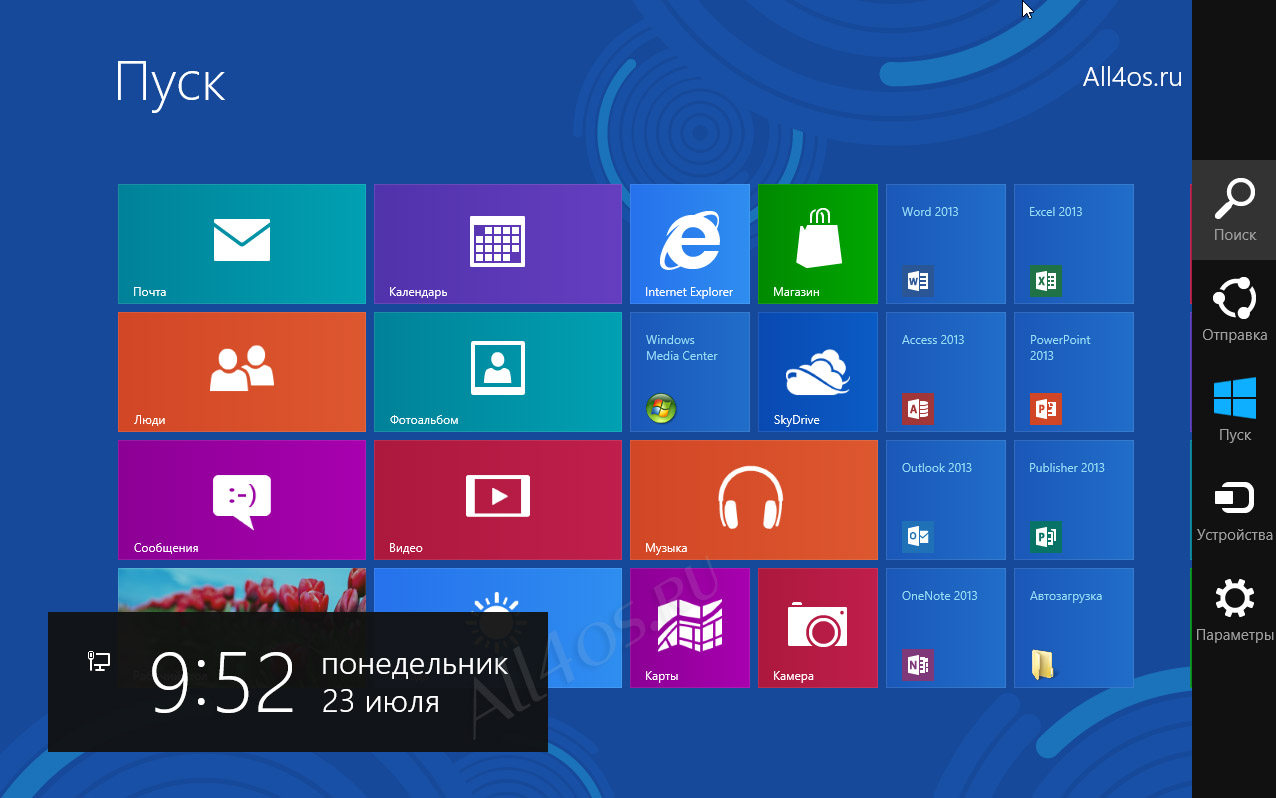This screenshot has height=798, width=1276.
Task: Open the Видео video tile
Action: [498, 500]
